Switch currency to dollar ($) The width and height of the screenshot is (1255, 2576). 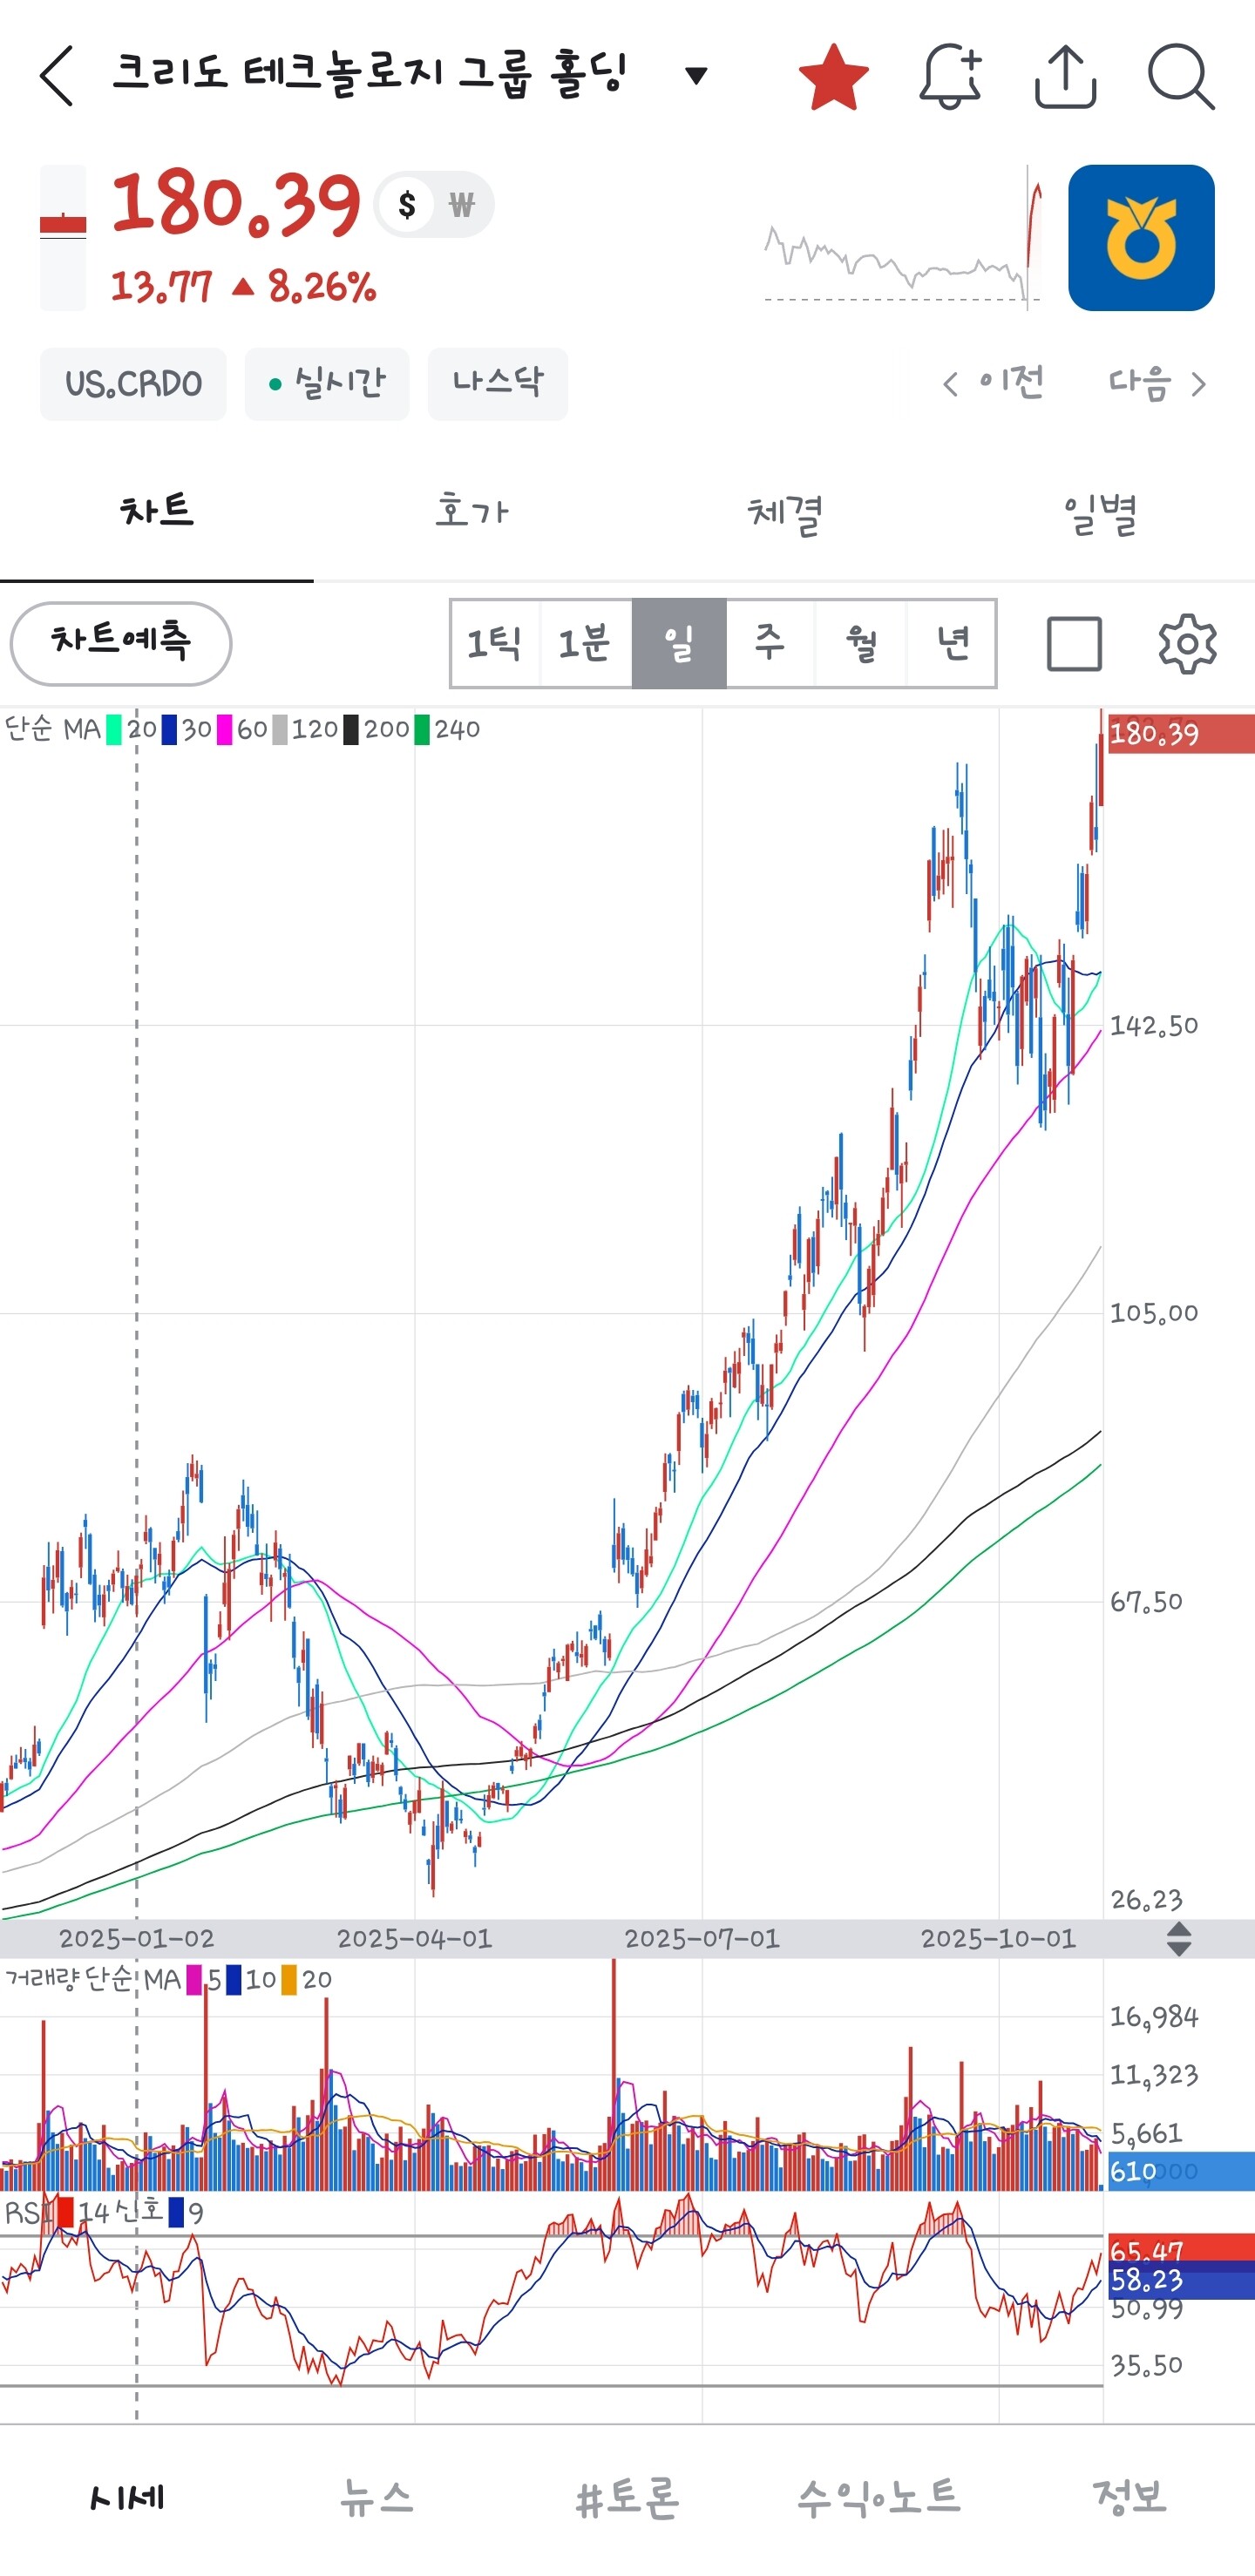point(406,205)
